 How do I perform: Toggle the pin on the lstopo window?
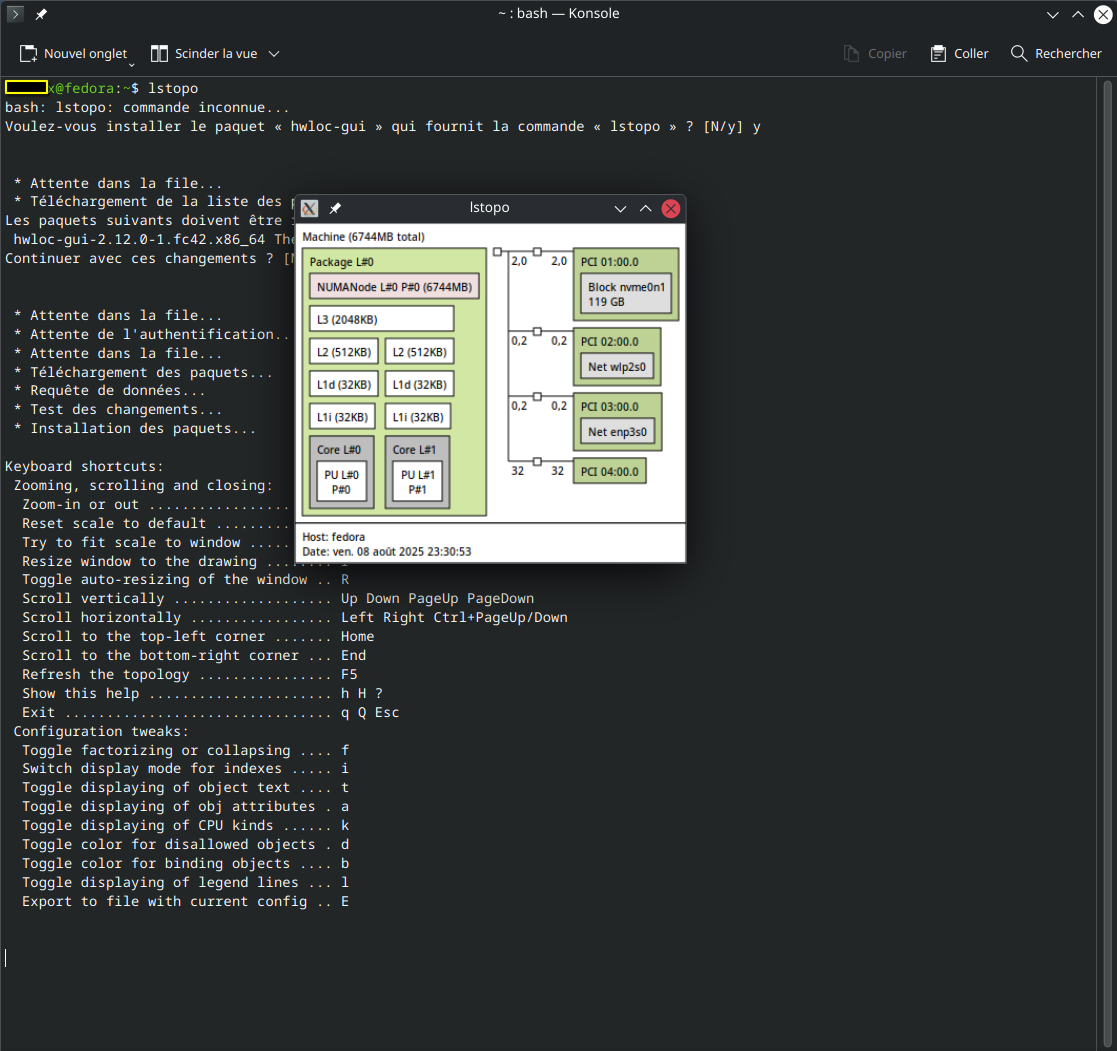pos(335,208)
